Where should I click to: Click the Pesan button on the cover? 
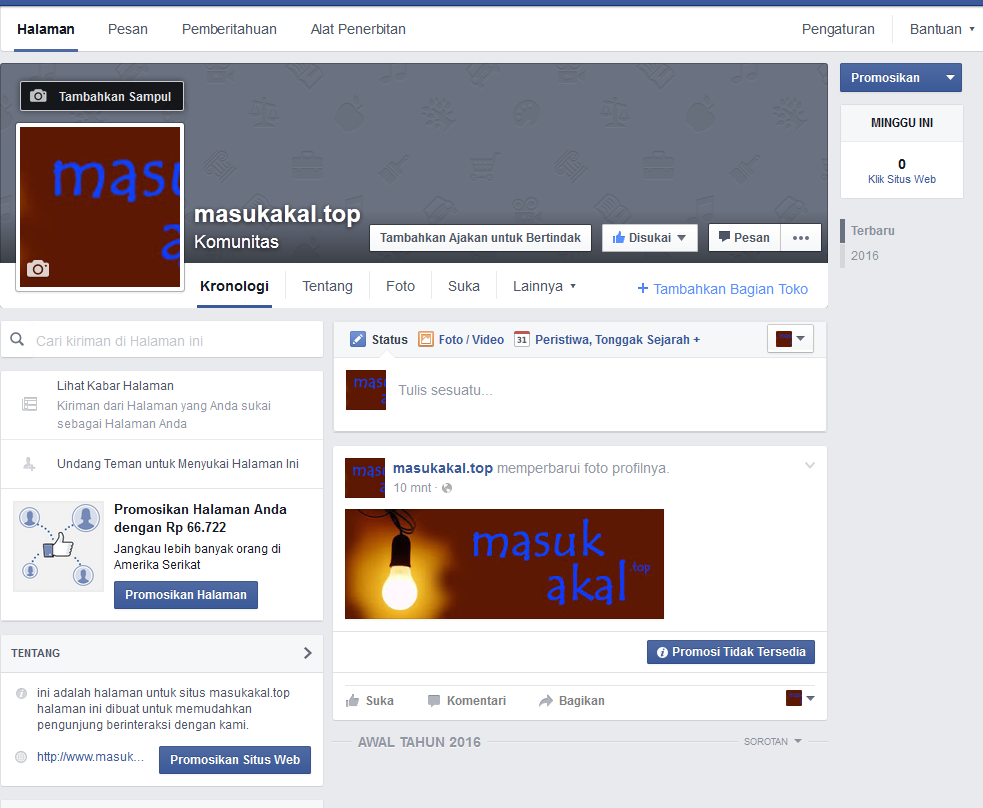[x=744, y=238]
